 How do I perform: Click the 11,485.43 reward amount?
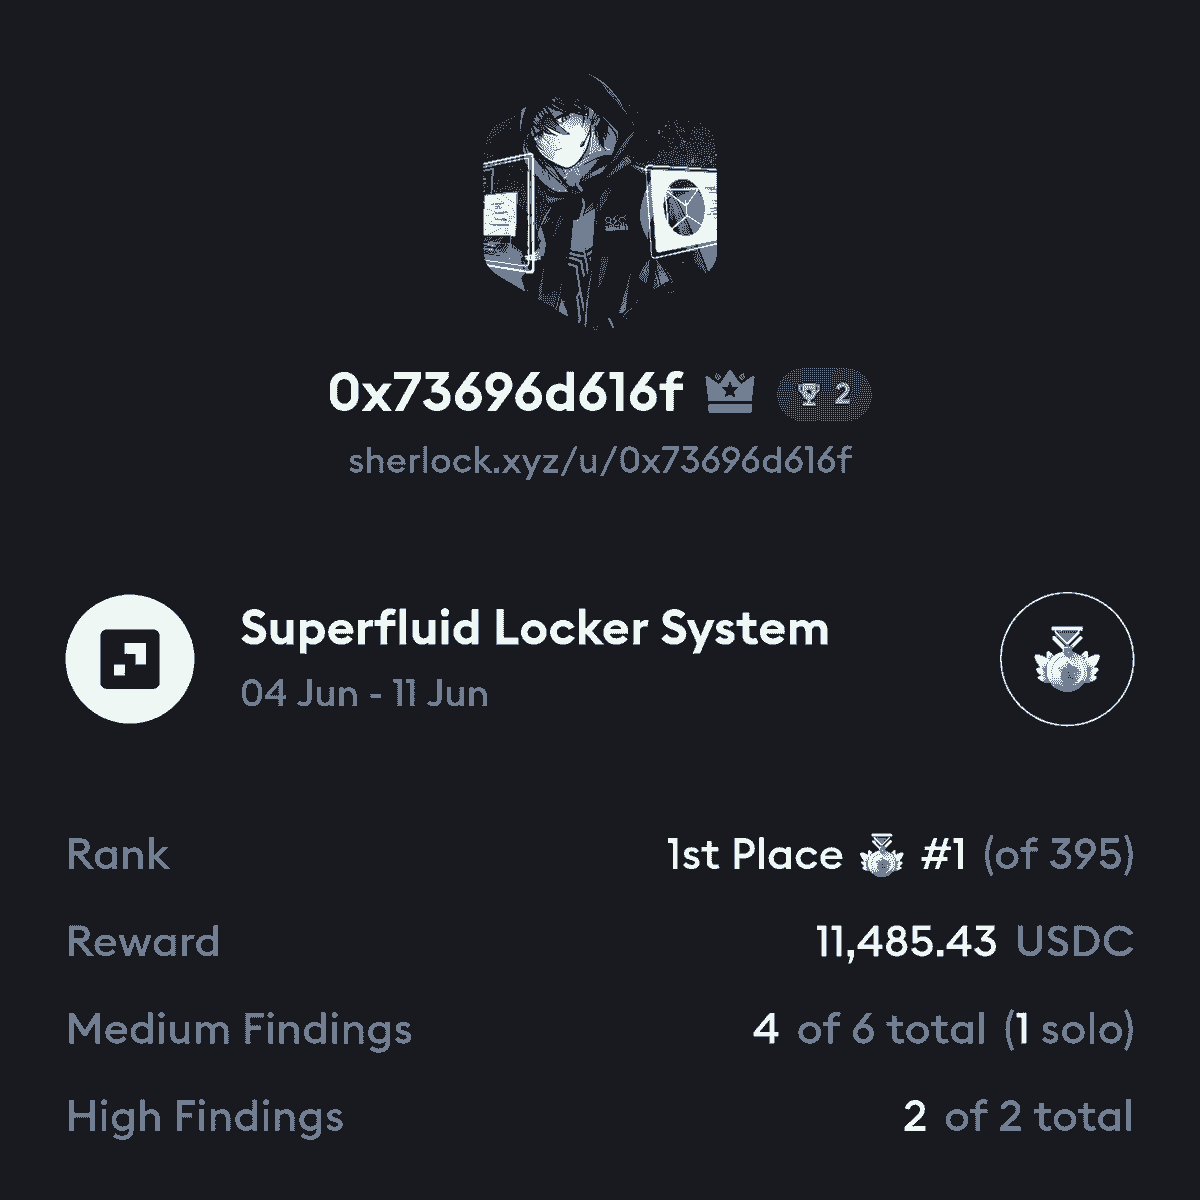[906, 942]
